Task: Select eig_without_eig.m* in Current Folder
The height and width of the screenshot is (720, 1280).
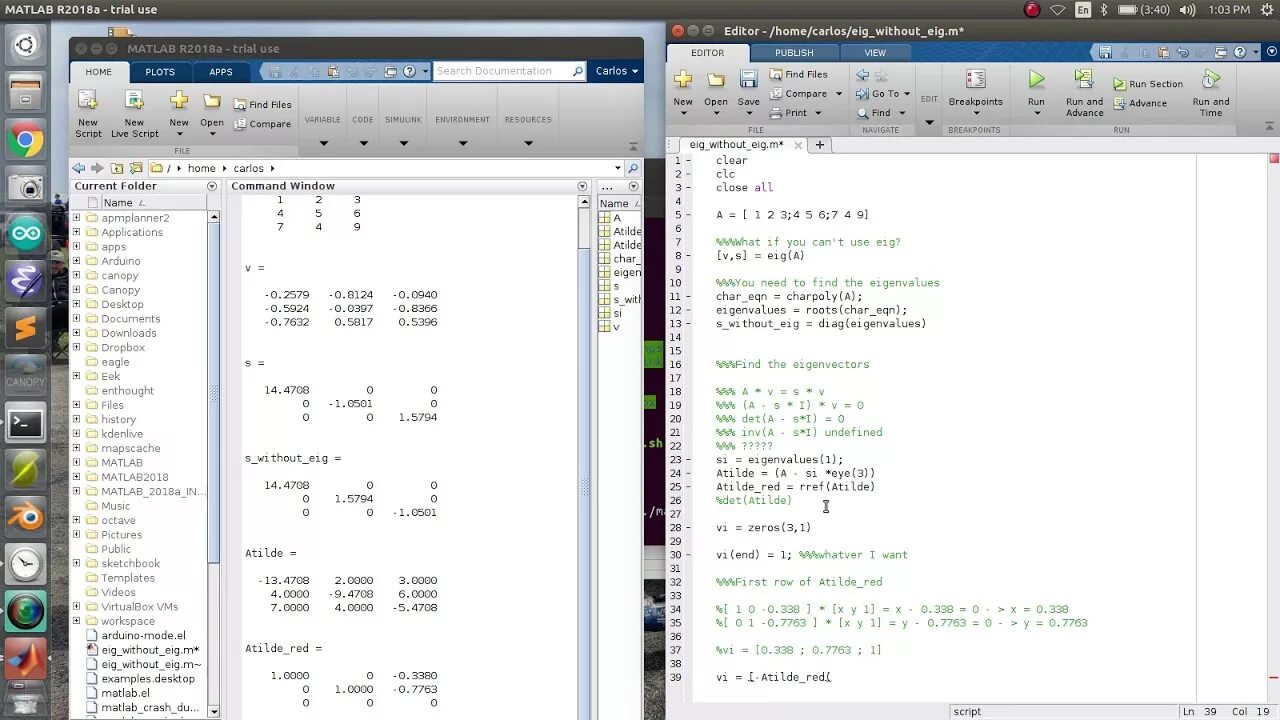Action: click(150, 650)
